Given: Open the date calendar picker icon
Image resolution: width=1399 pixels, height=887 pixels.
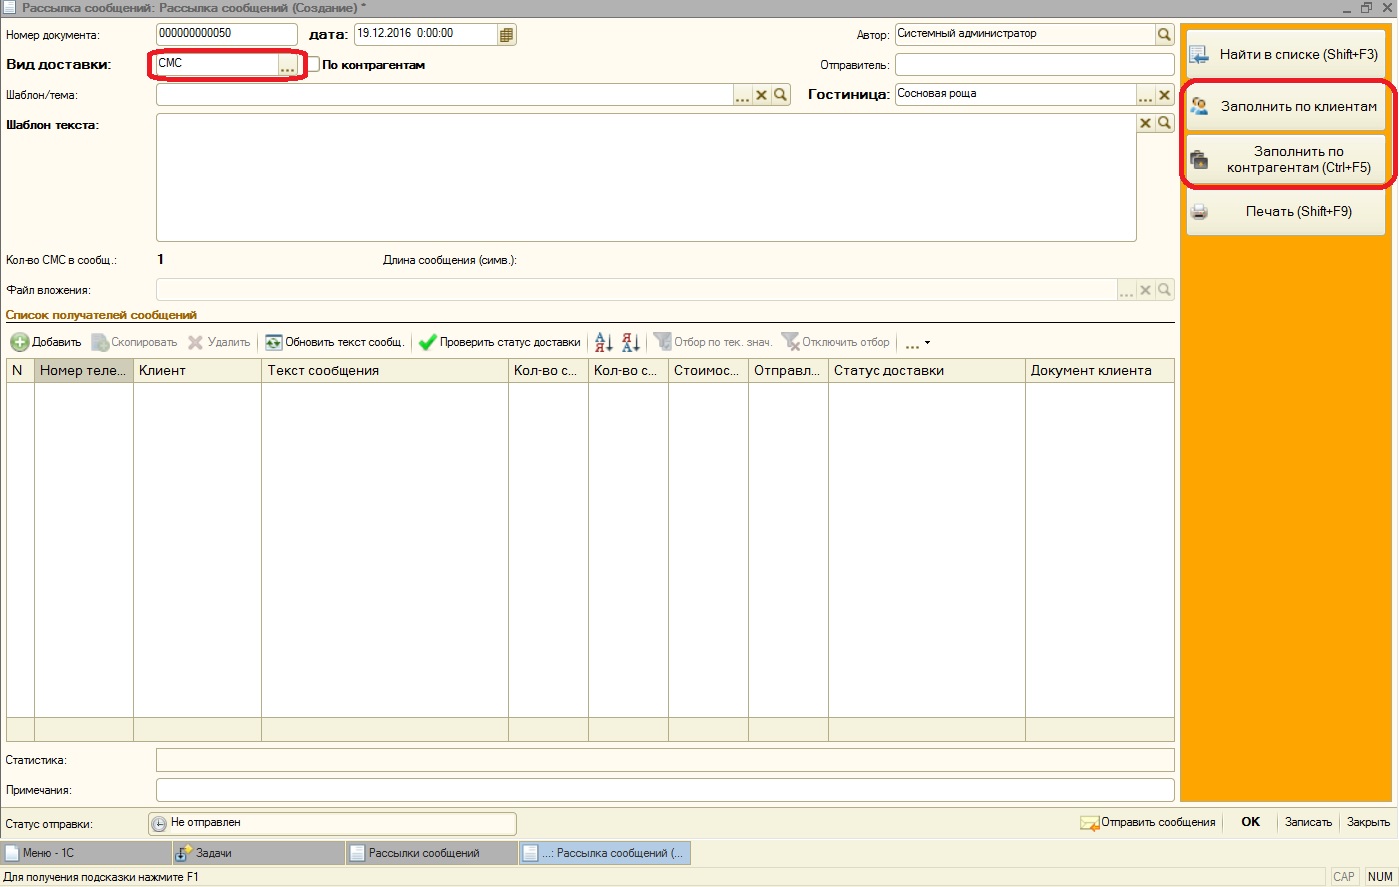Looking at the screenshot, I should pos(506,34).
